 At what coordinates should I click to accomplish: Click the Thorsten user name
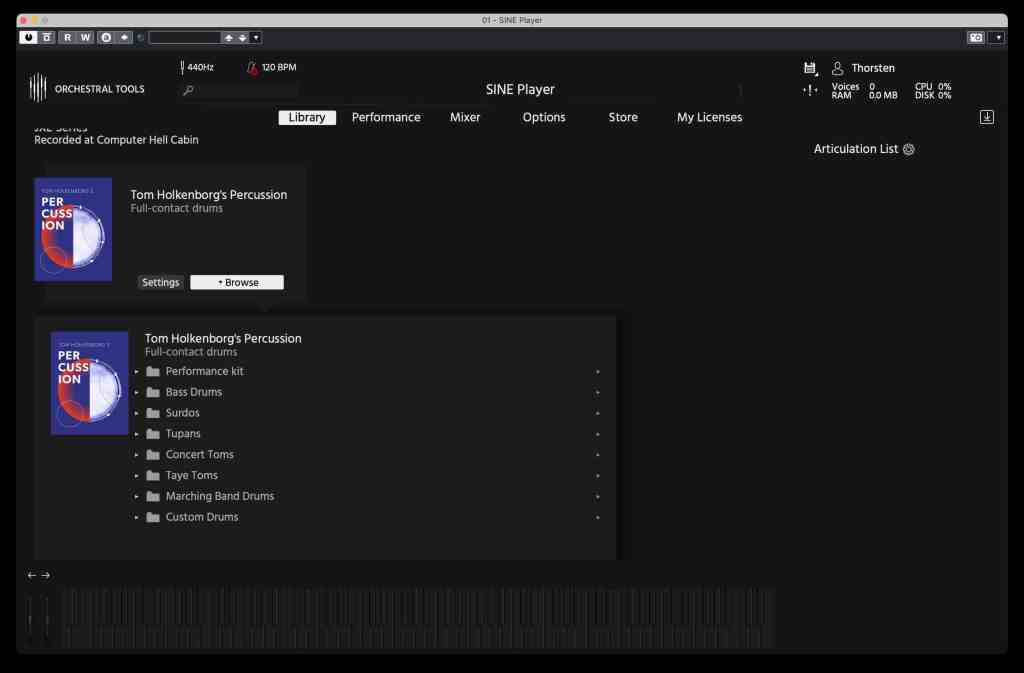[872, 68]
